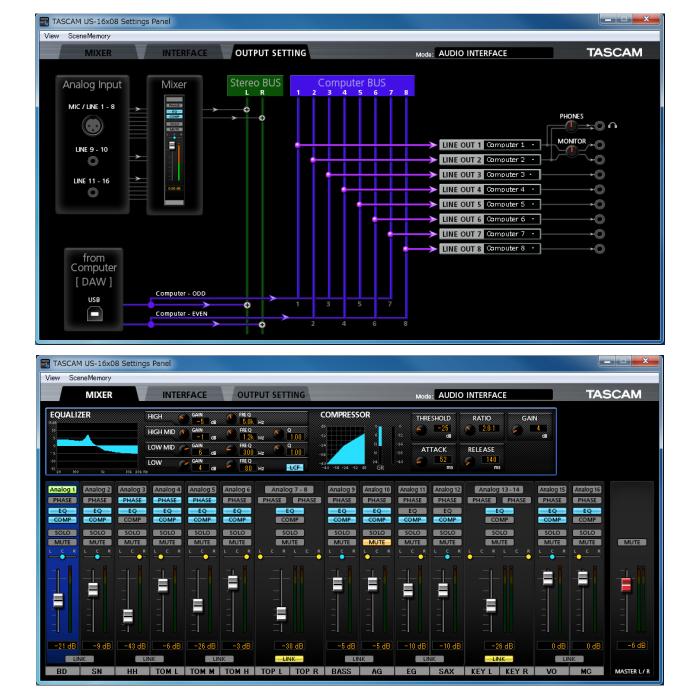700x700 pixels.
Task: Click the output jack icon for LINE OUT 8
Action: (x=600, y=249)
